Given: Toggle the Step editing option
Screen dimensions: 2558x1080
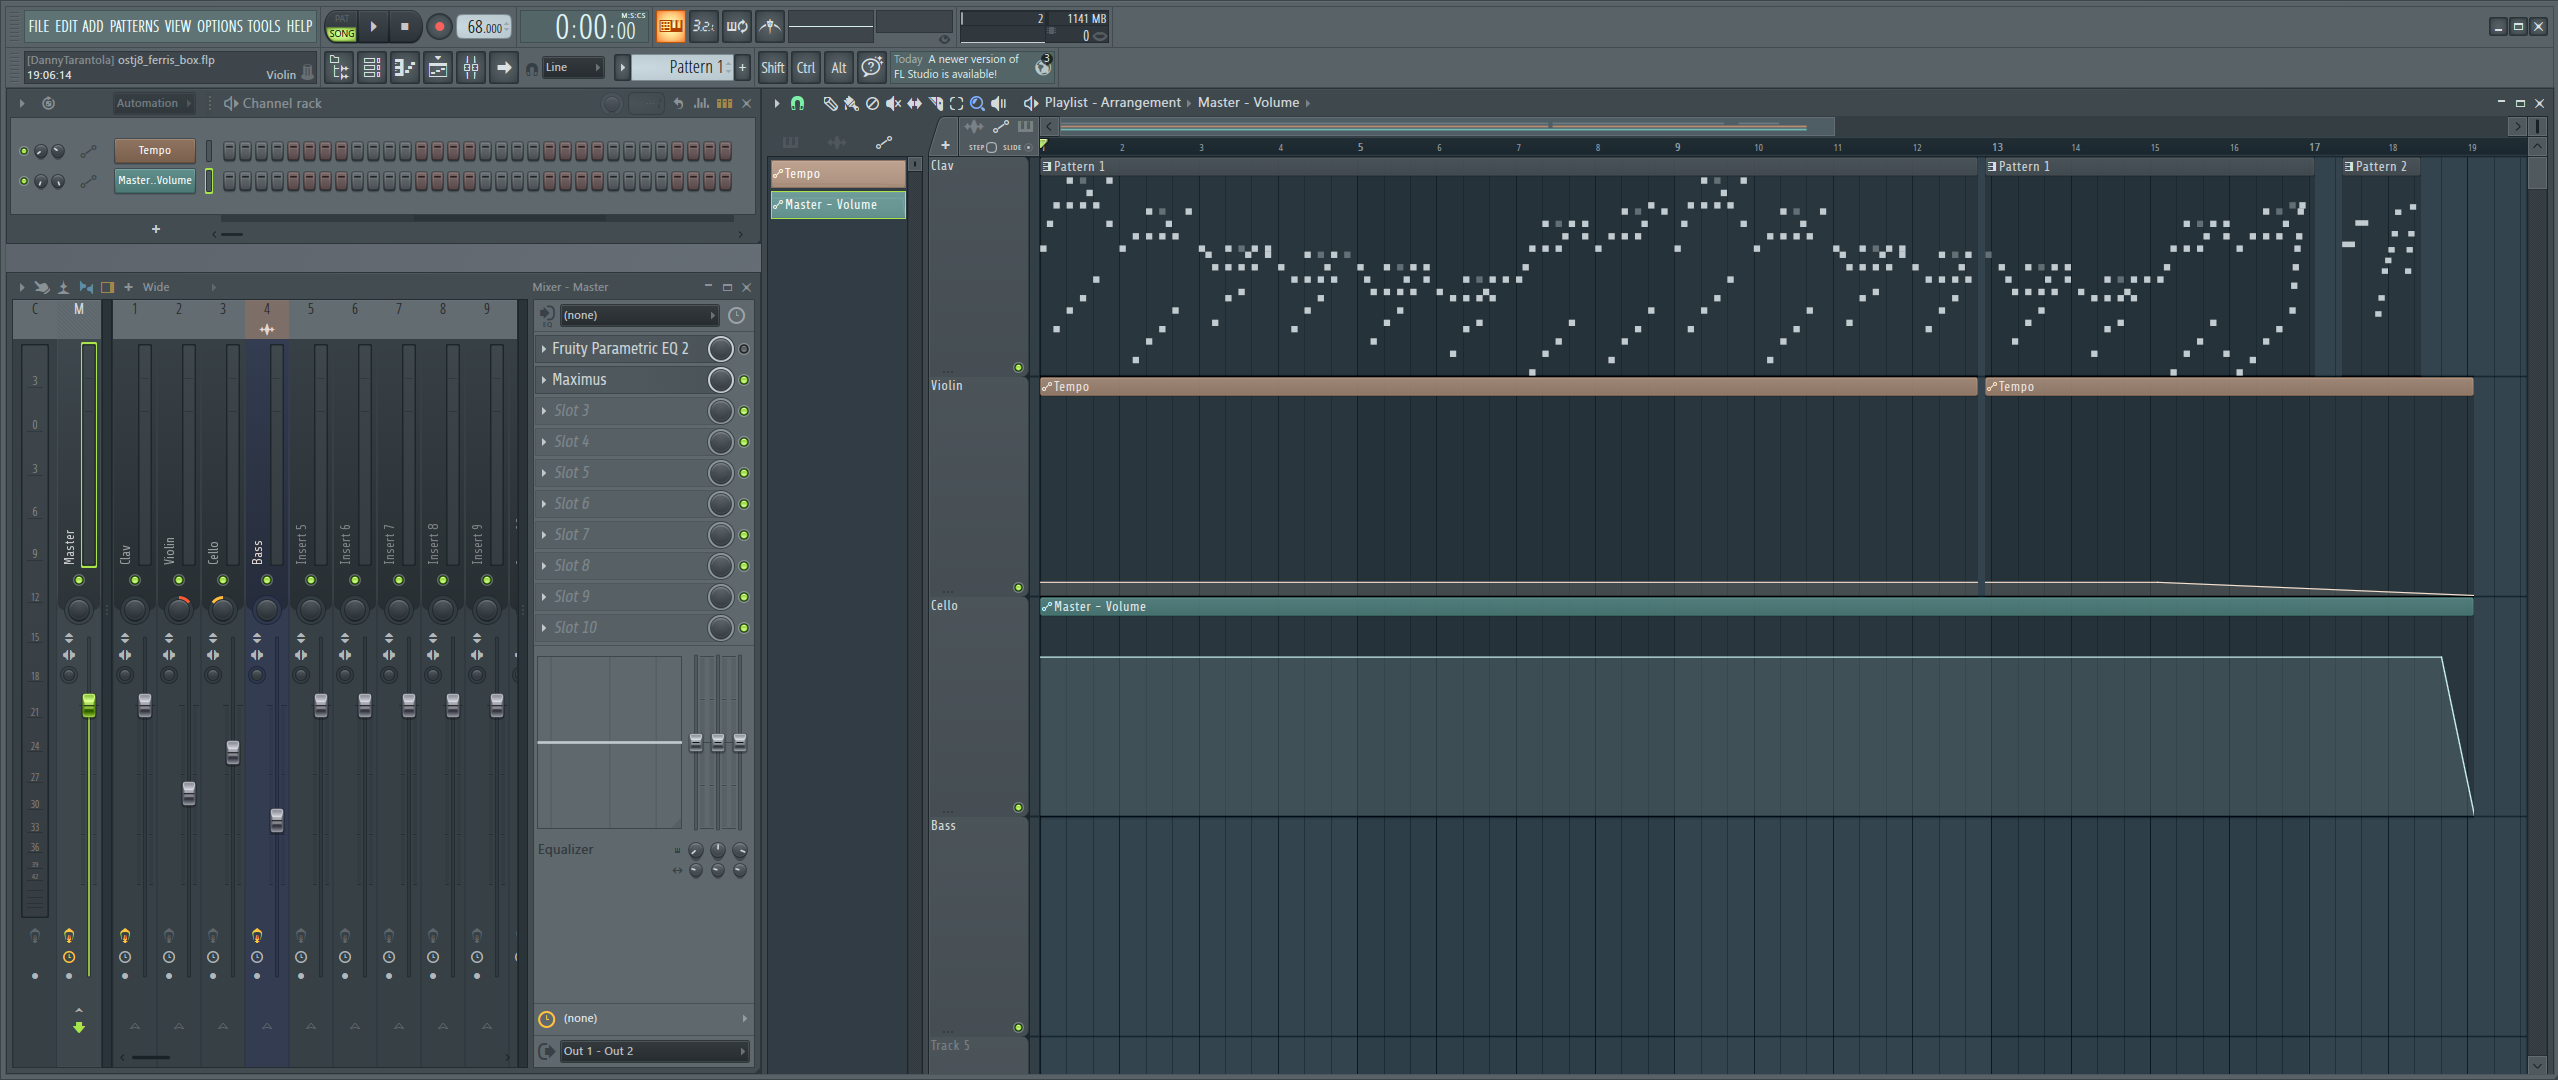Looking at the screenshot, I should (991, 147).
